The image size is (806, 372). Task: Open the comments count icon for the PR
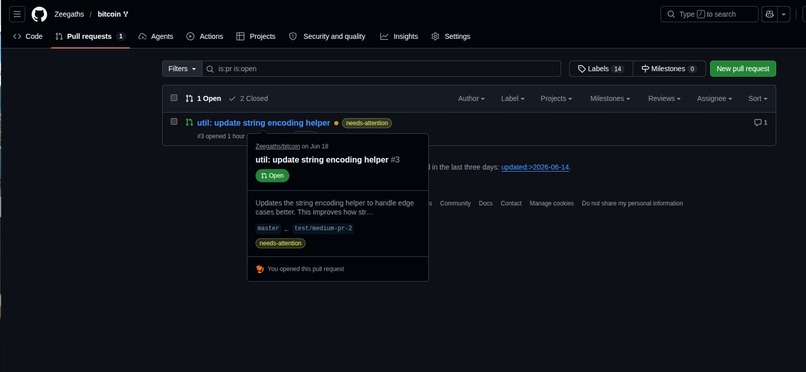point(760,122)
